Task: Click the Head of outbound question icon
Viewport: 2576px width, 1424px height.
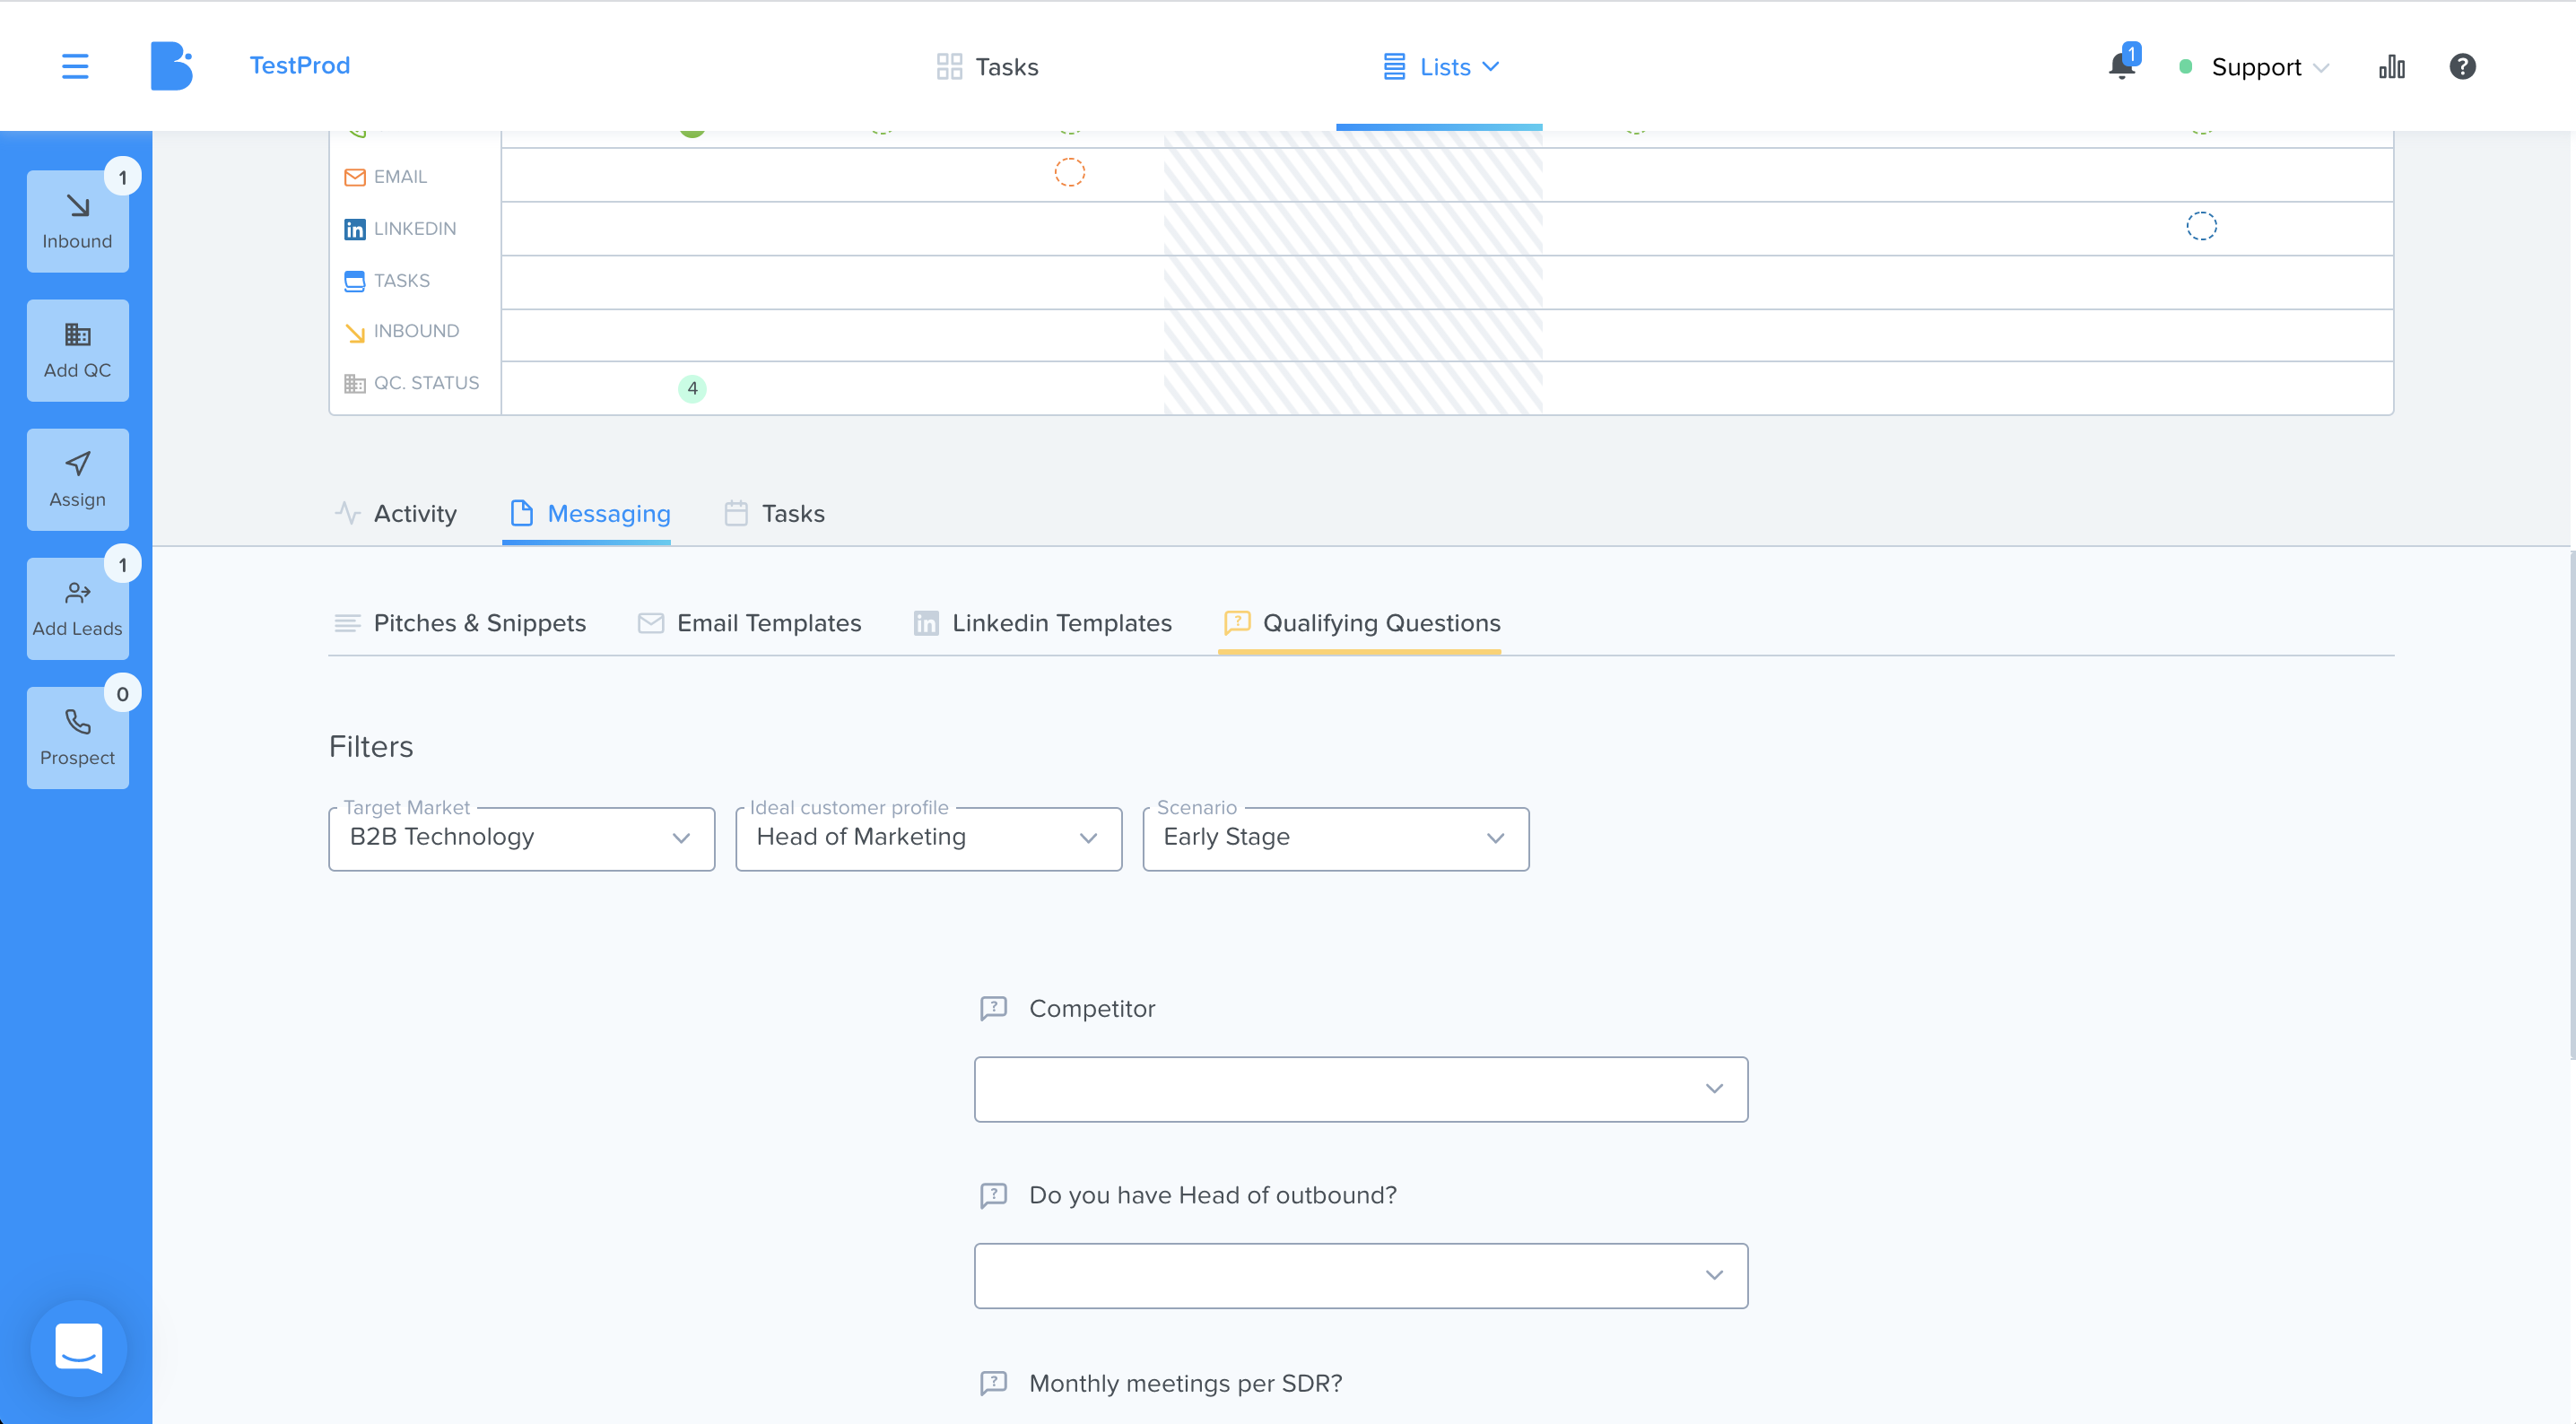Action: coord(993,1195)
